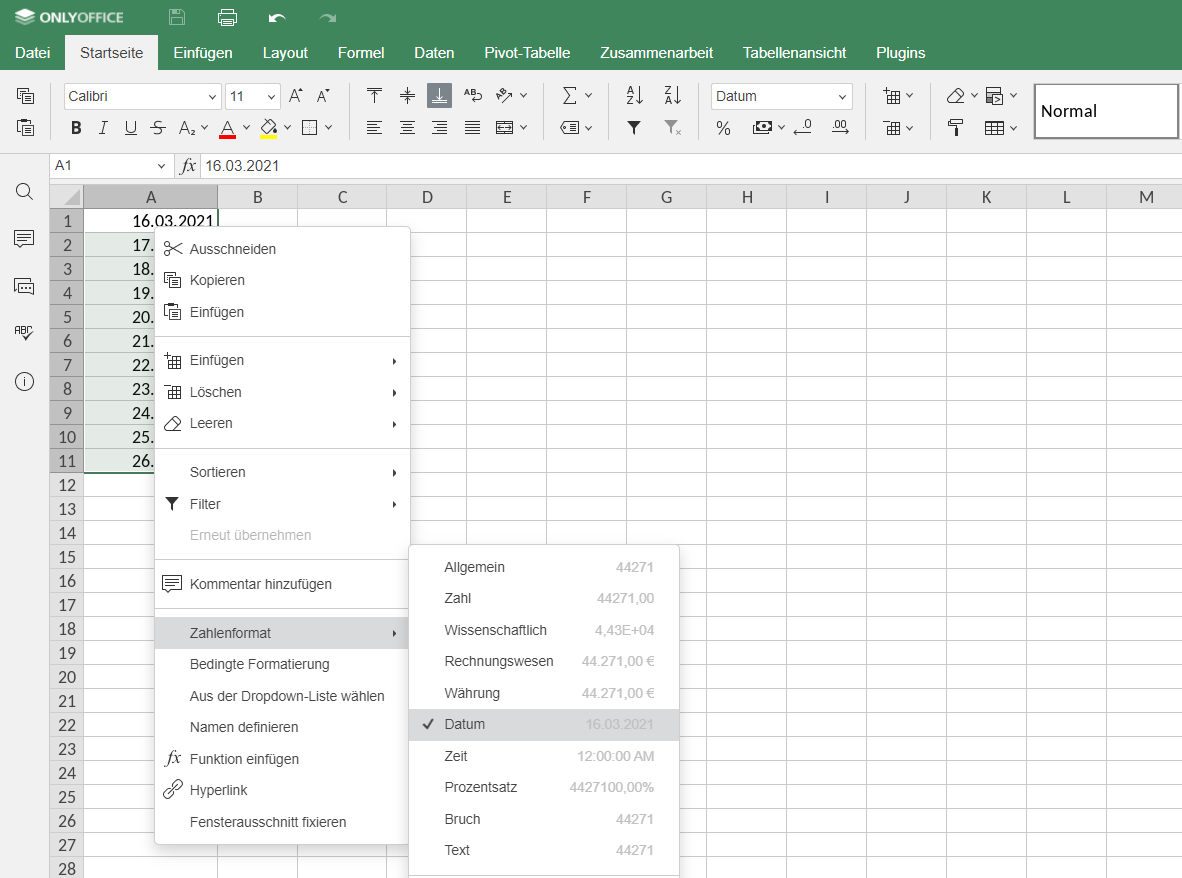Viewport: 1182px width, 878px height.
Task: Justify text alignment
Action: pyautogui.click(x=473, y=127)
